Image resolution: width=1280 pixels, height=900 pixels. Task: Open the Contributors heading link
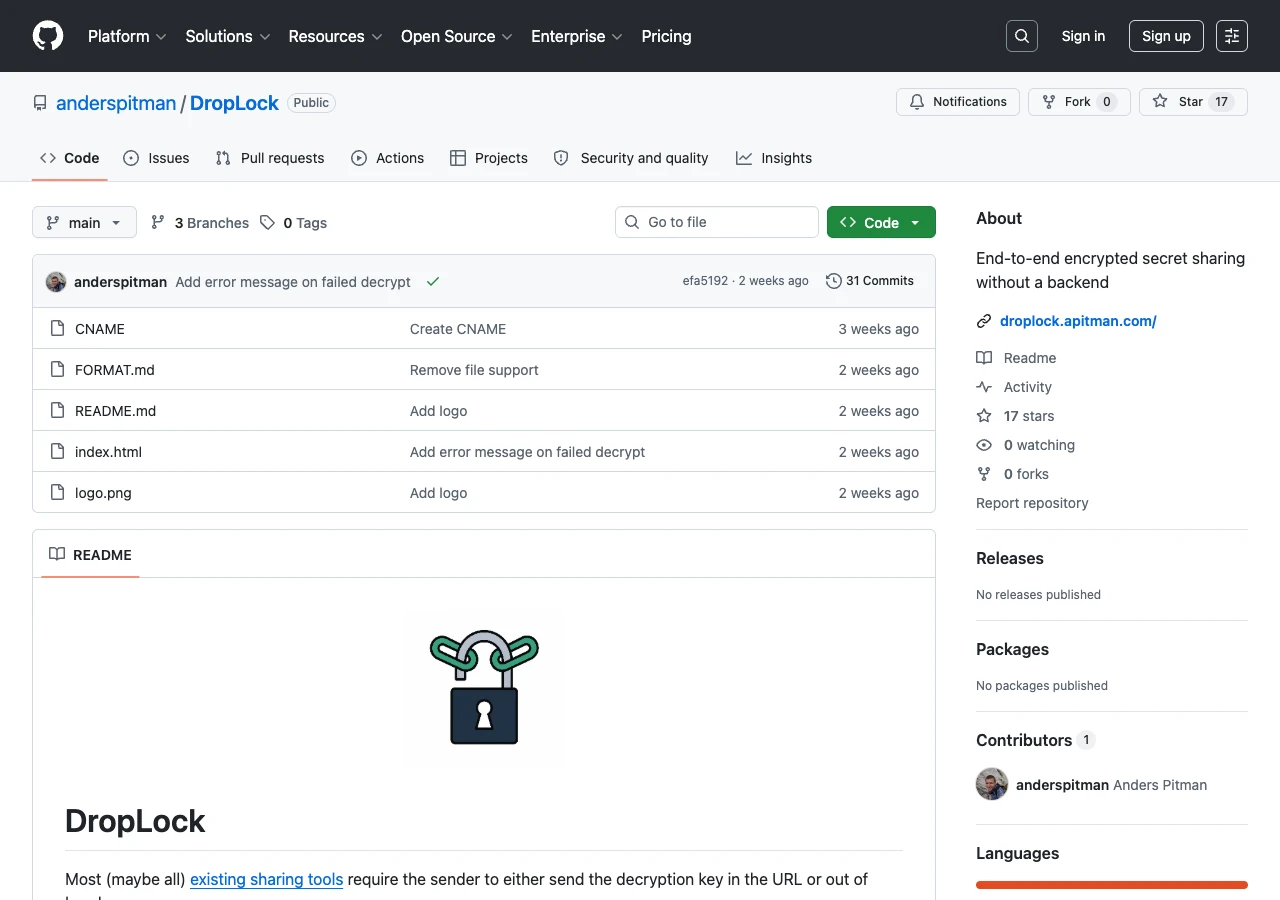tap(1035, 740)
